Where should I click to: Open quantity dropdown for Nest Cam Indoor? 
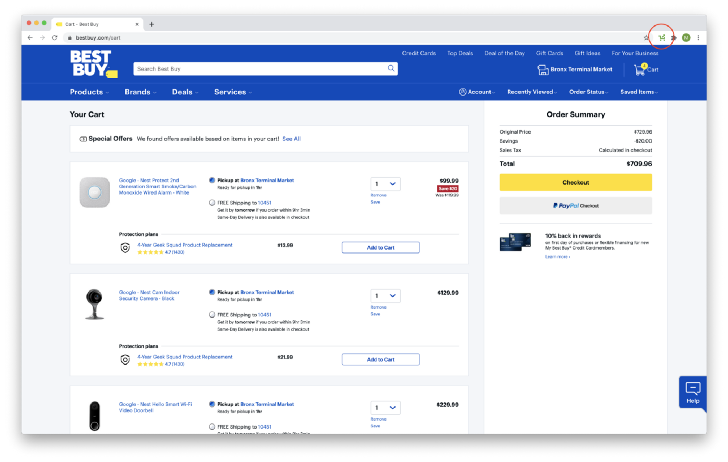click(385, 296)
